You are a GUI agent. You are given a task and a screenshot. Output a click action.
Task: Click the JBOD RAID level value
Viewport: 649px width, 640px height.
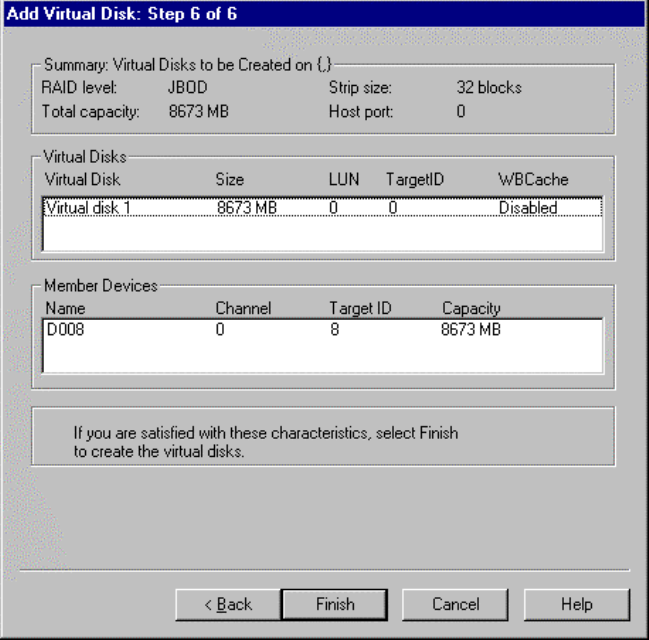click(x=187, y=87)
